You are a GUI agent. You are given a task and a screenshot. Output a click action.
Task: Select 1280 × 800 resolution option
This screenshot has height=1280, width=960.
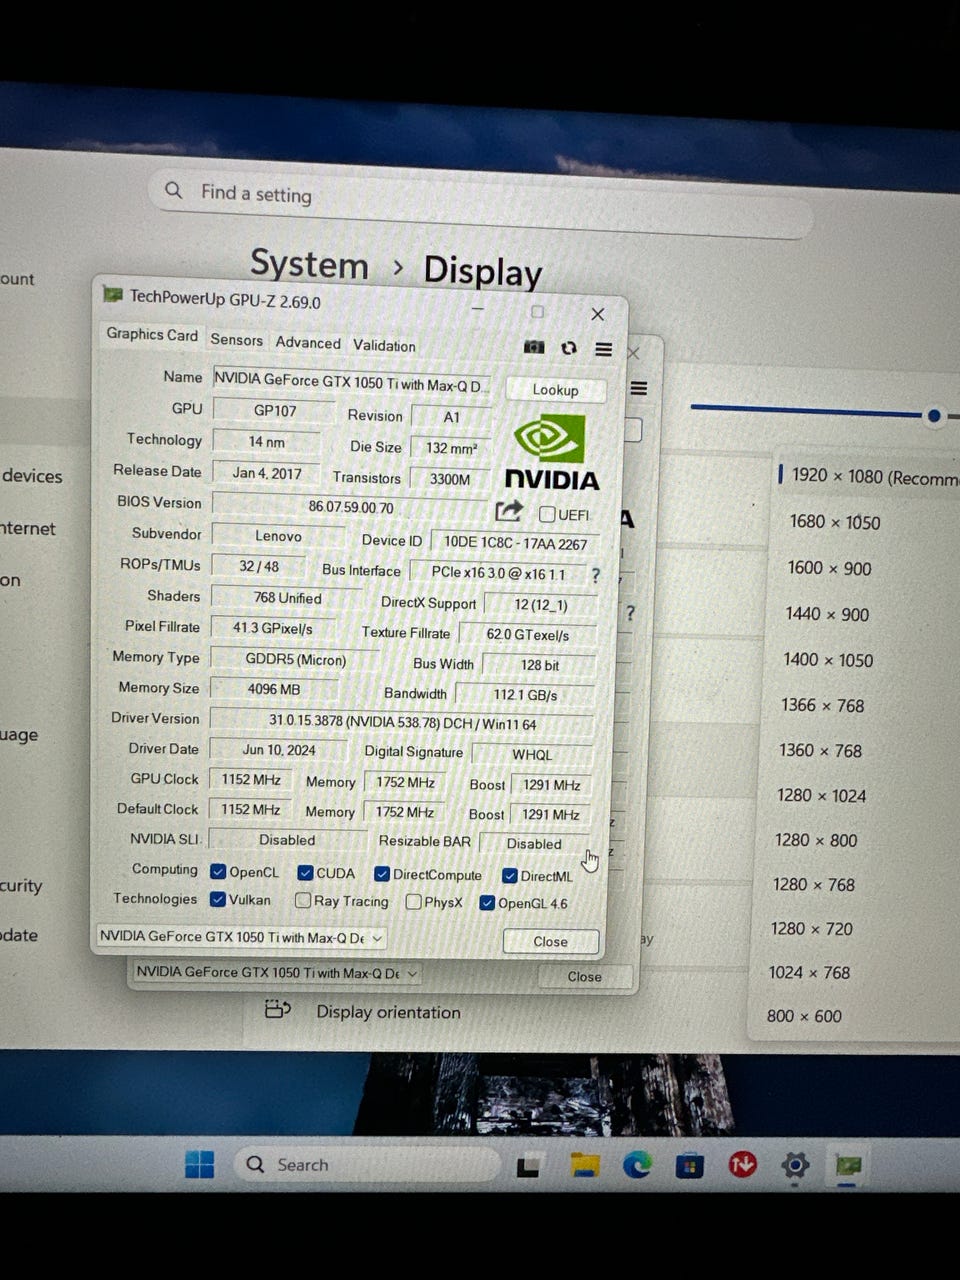pyautogui.click(x=816, y=840)
